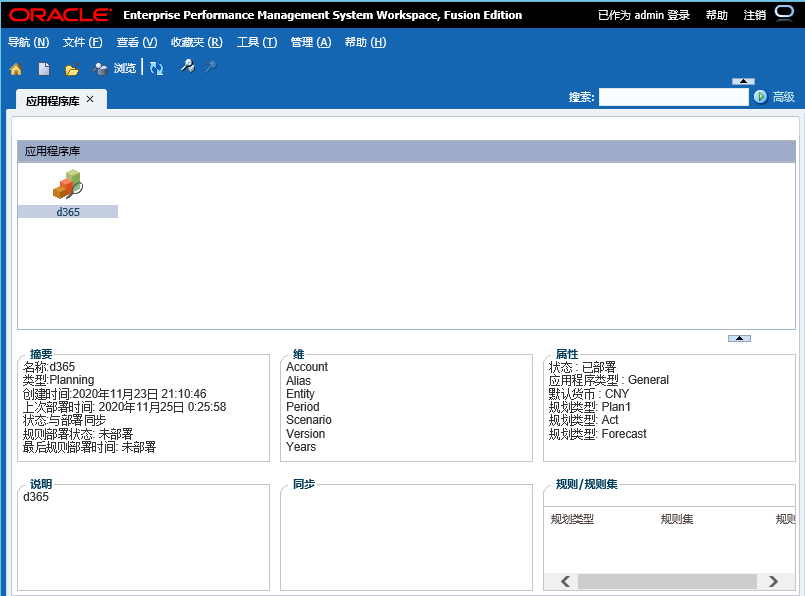Open the 查看 (V) menu
Screen dimensions: 805x596
coord(137,42)
